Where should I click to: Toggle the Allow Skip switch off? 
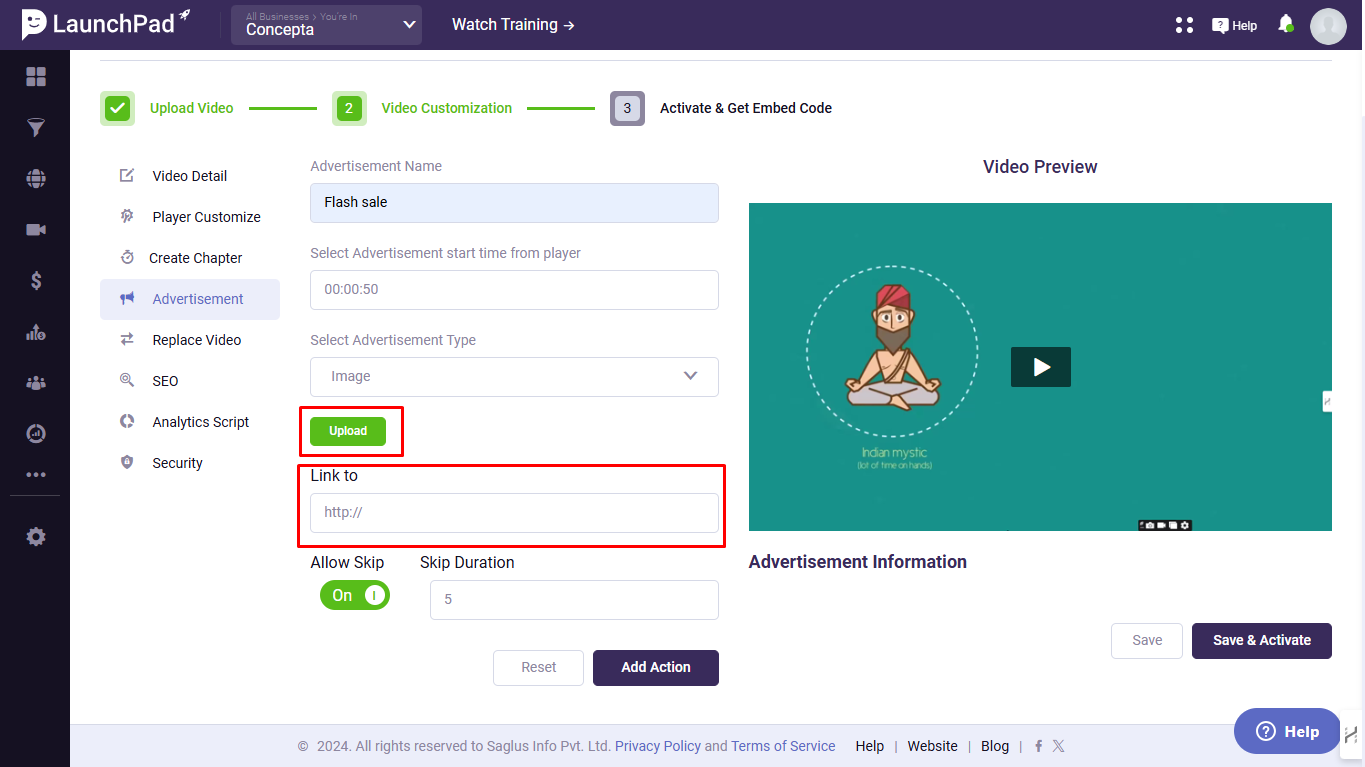[355, 595]
